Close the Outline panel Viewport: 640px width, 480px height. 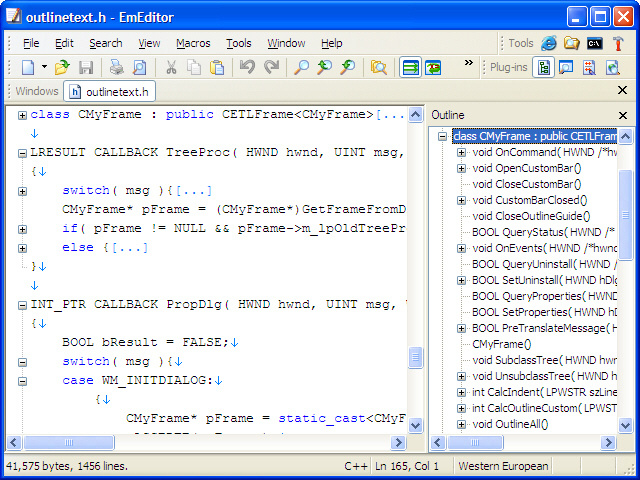click(623, 115)
